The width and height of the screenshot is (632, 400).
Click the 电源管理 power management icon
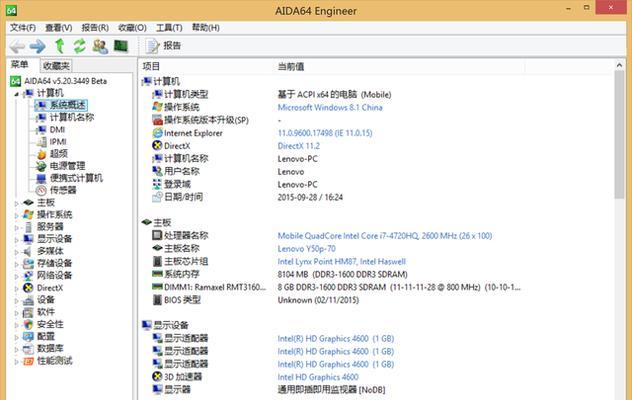point(41,166)
